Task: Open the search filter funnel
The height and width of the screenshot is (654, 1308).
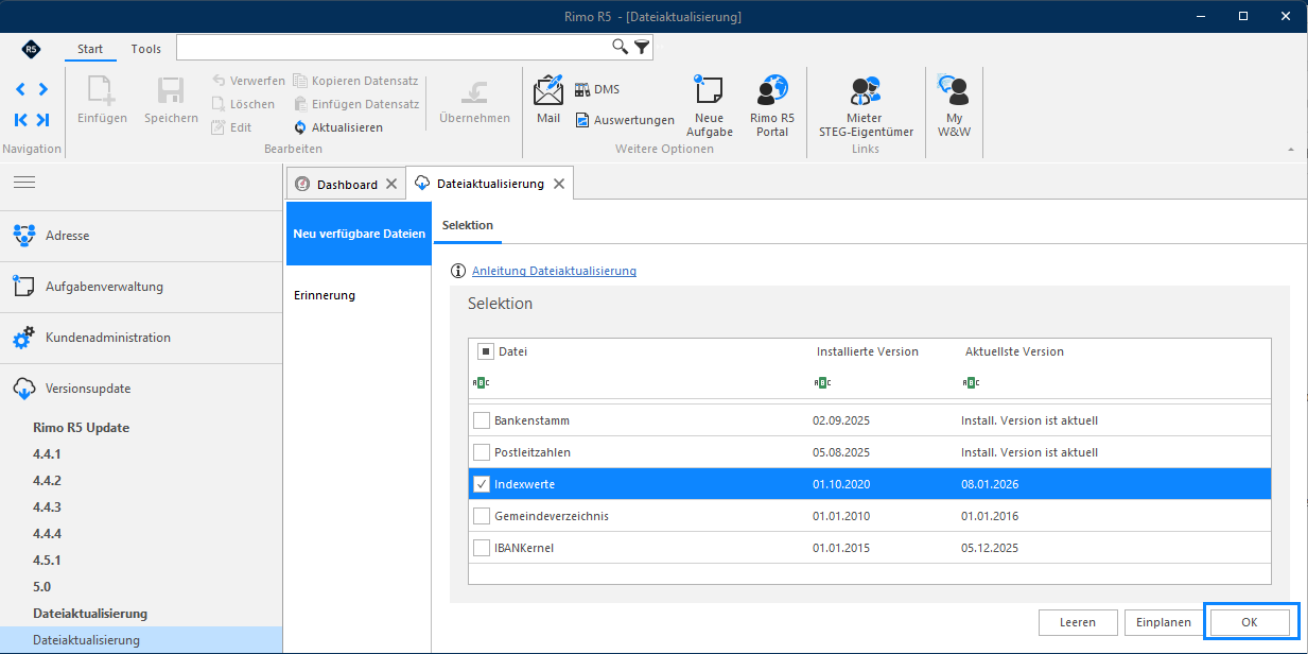Action: [x=642, y=47]
